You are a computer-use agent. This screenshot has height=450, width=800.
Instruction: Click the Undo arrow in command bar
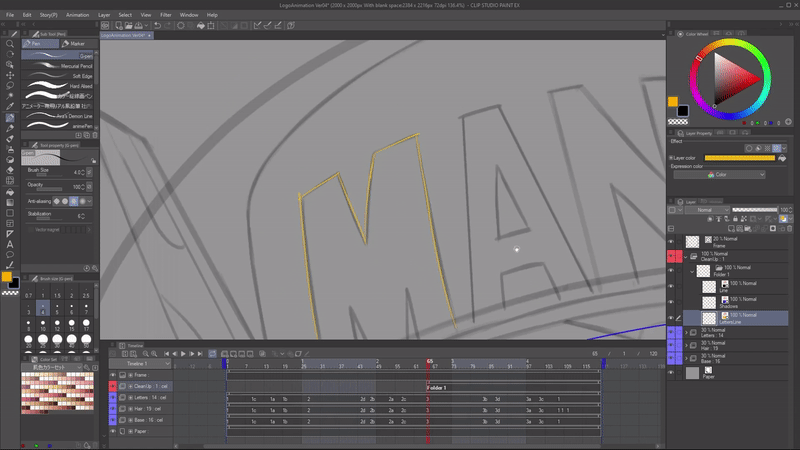pyautogui.click(x=158, y=26)
